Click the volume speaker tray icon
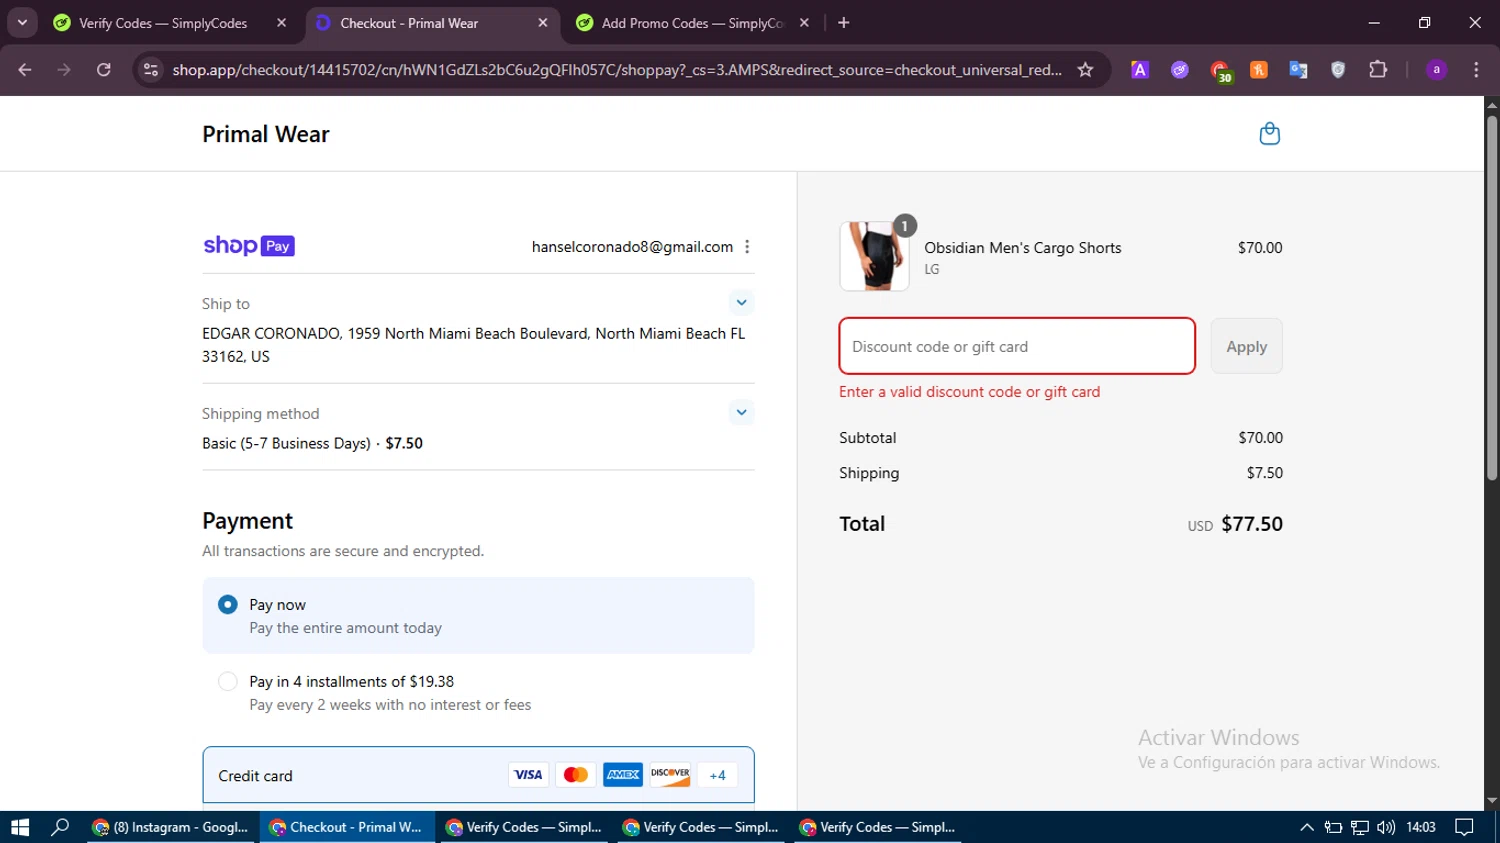The height and width of the screenshot is (843, 1500). click(1386, 827)
